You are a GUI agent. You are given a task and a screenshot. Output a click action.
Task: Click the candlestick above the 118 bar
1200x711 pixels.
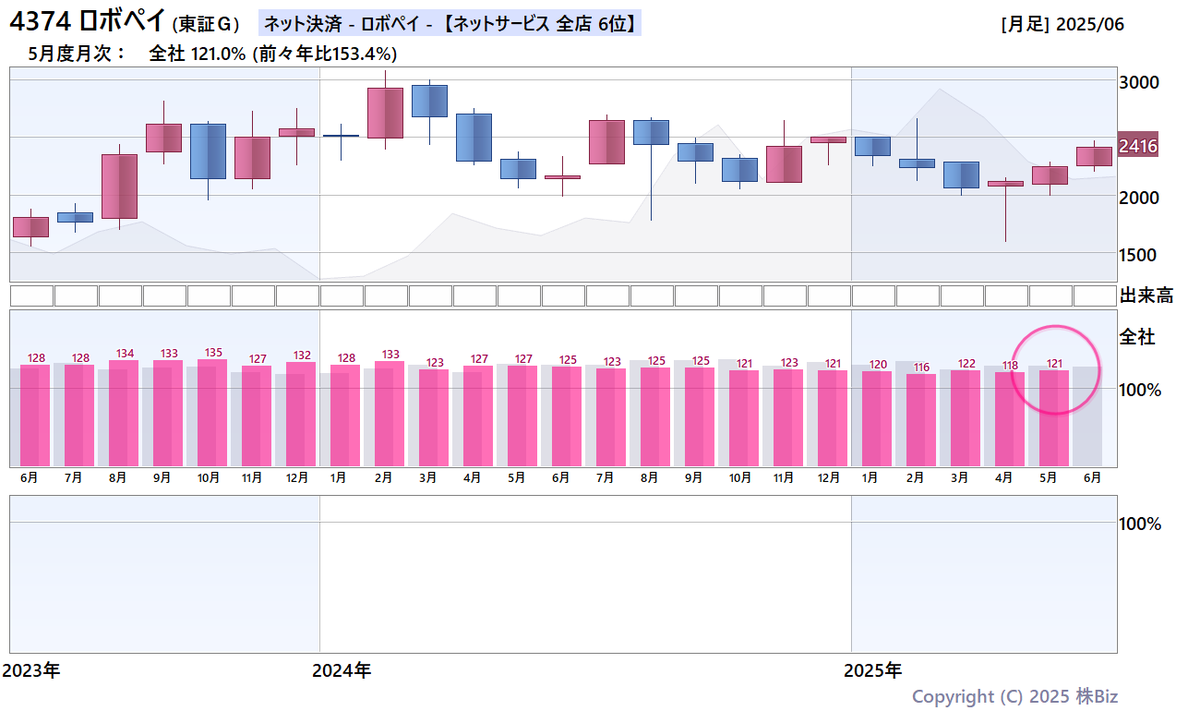pyautogui.click(x=1005, y=184)
